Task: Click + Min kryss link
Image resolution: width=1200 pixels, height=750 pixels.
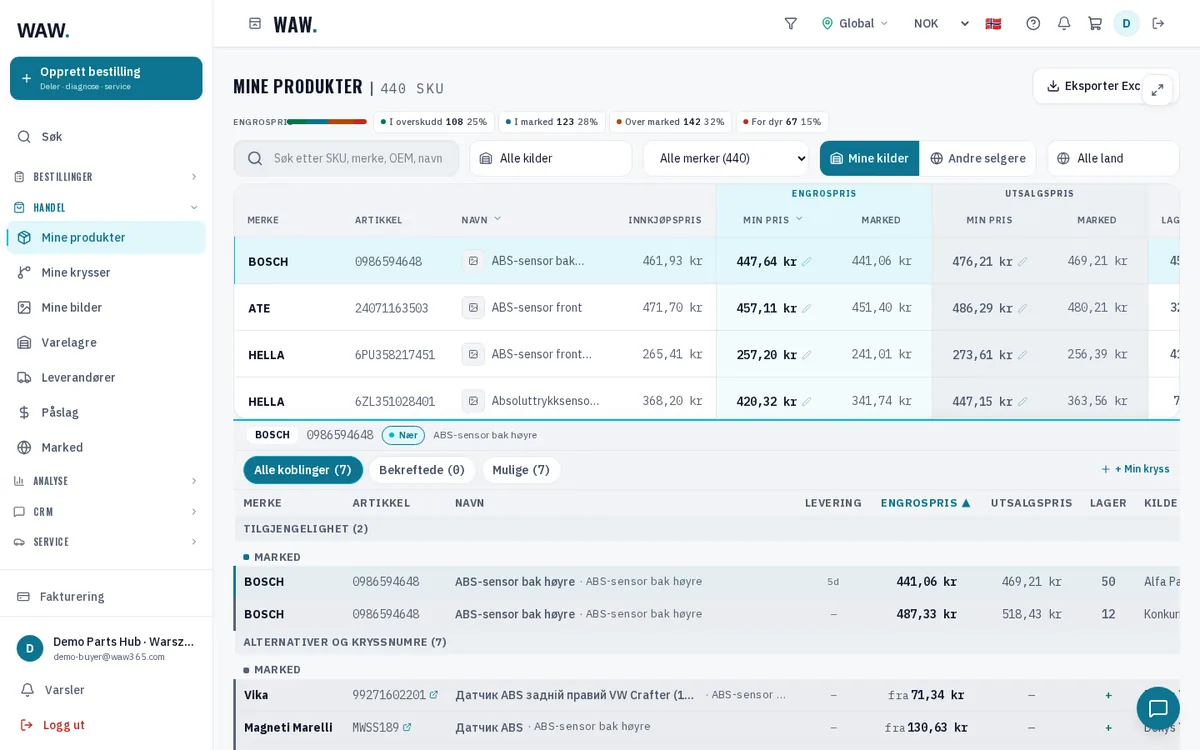Action: point(1135,469)
